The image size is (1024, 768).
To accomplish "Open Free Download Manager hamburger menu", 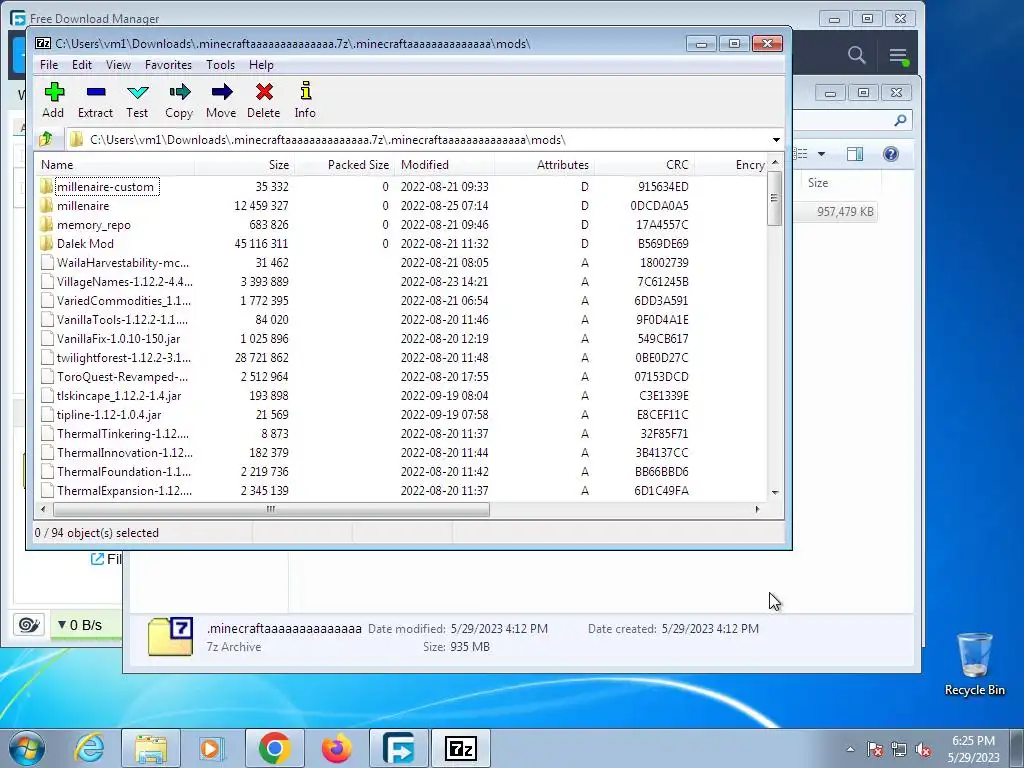I will click(x=899, y=56).
